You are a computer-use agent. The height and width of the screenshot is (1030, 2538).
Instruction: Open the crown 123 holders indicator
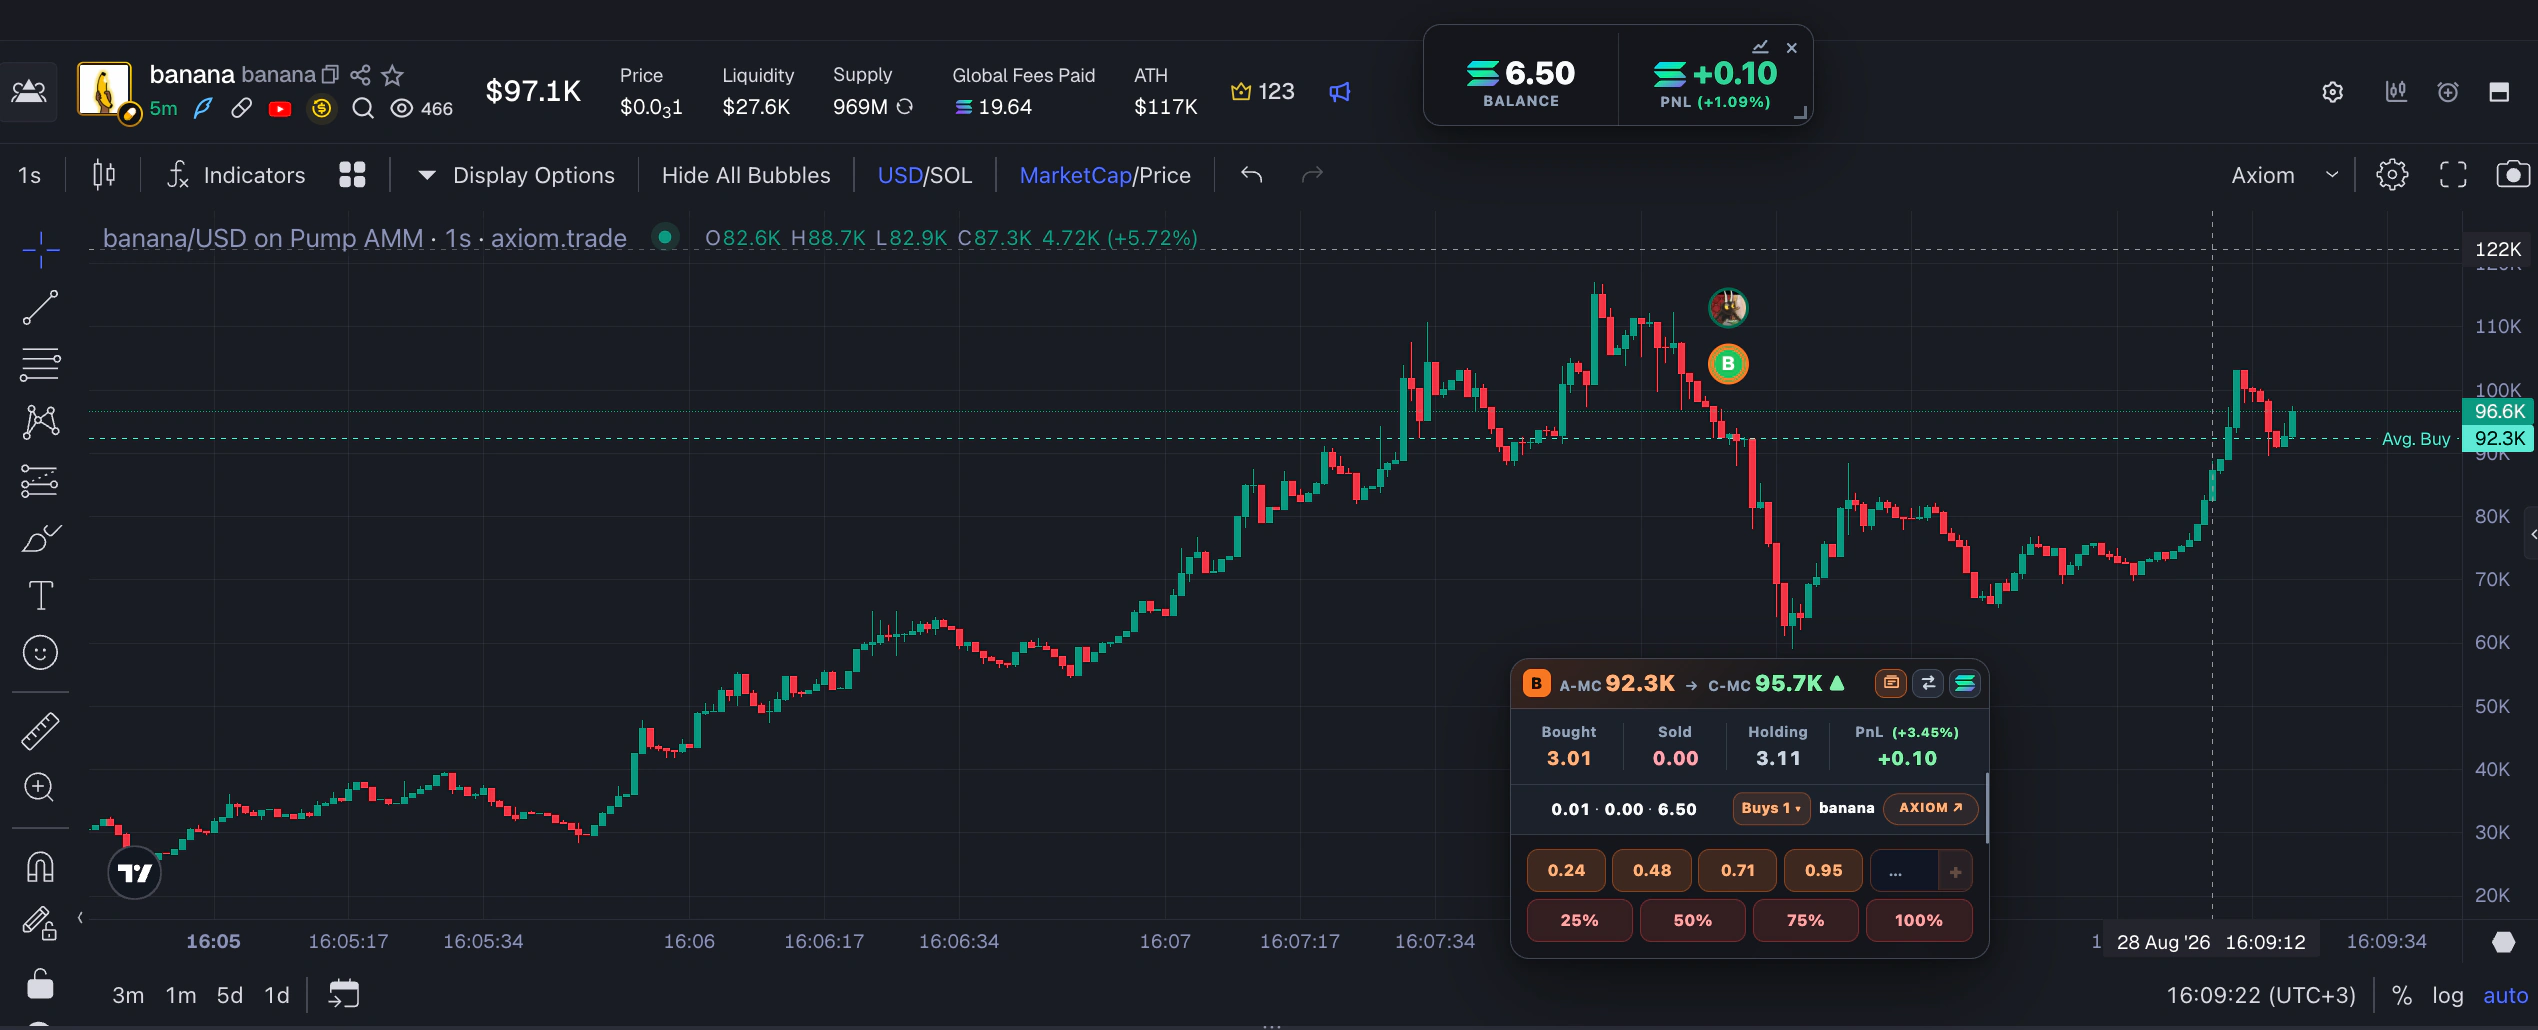click(1263, 92)
